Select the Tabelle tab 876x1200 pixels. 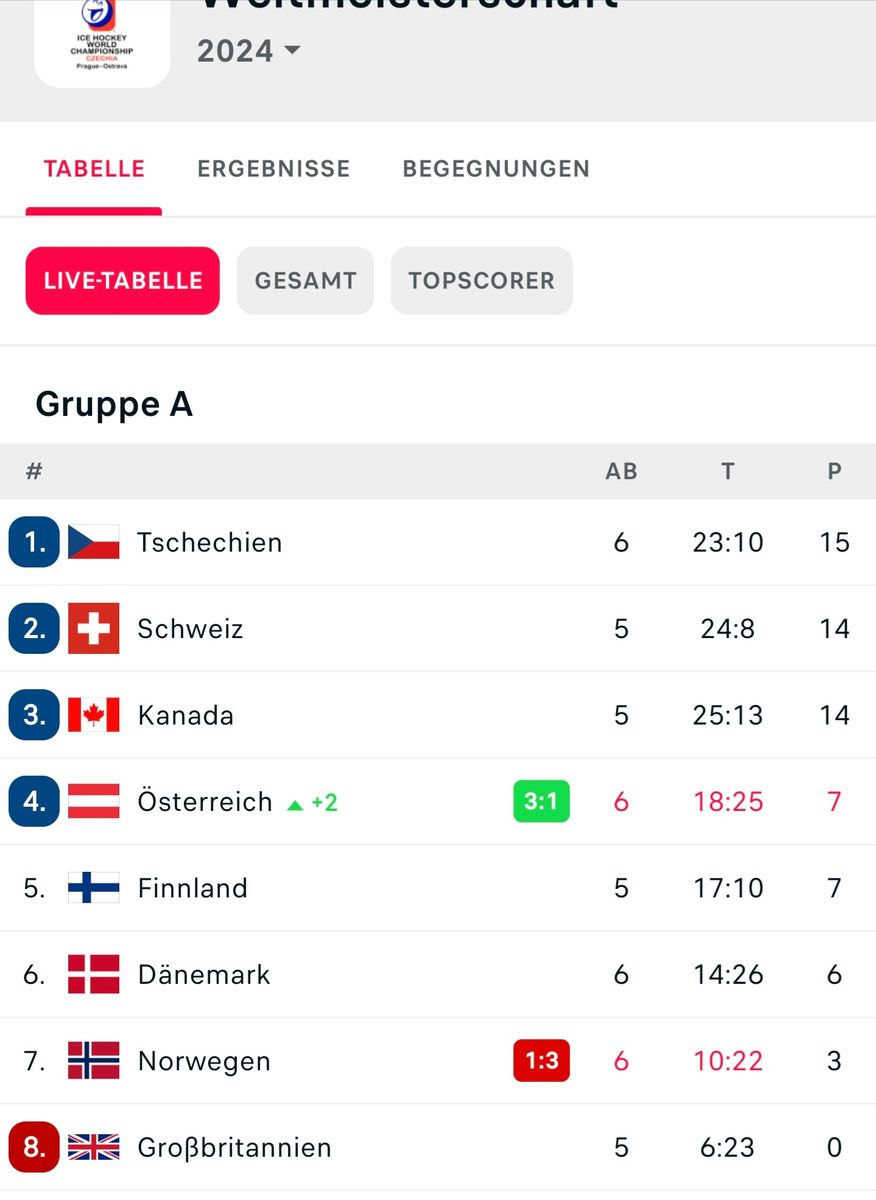94,169
